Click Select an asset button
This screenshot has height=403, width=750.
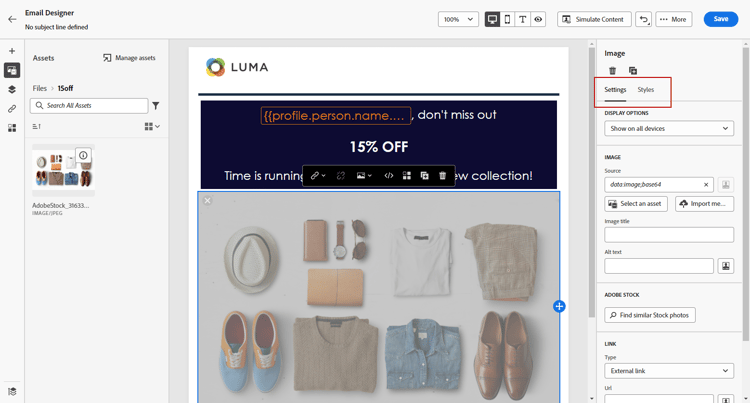(636, 204)
